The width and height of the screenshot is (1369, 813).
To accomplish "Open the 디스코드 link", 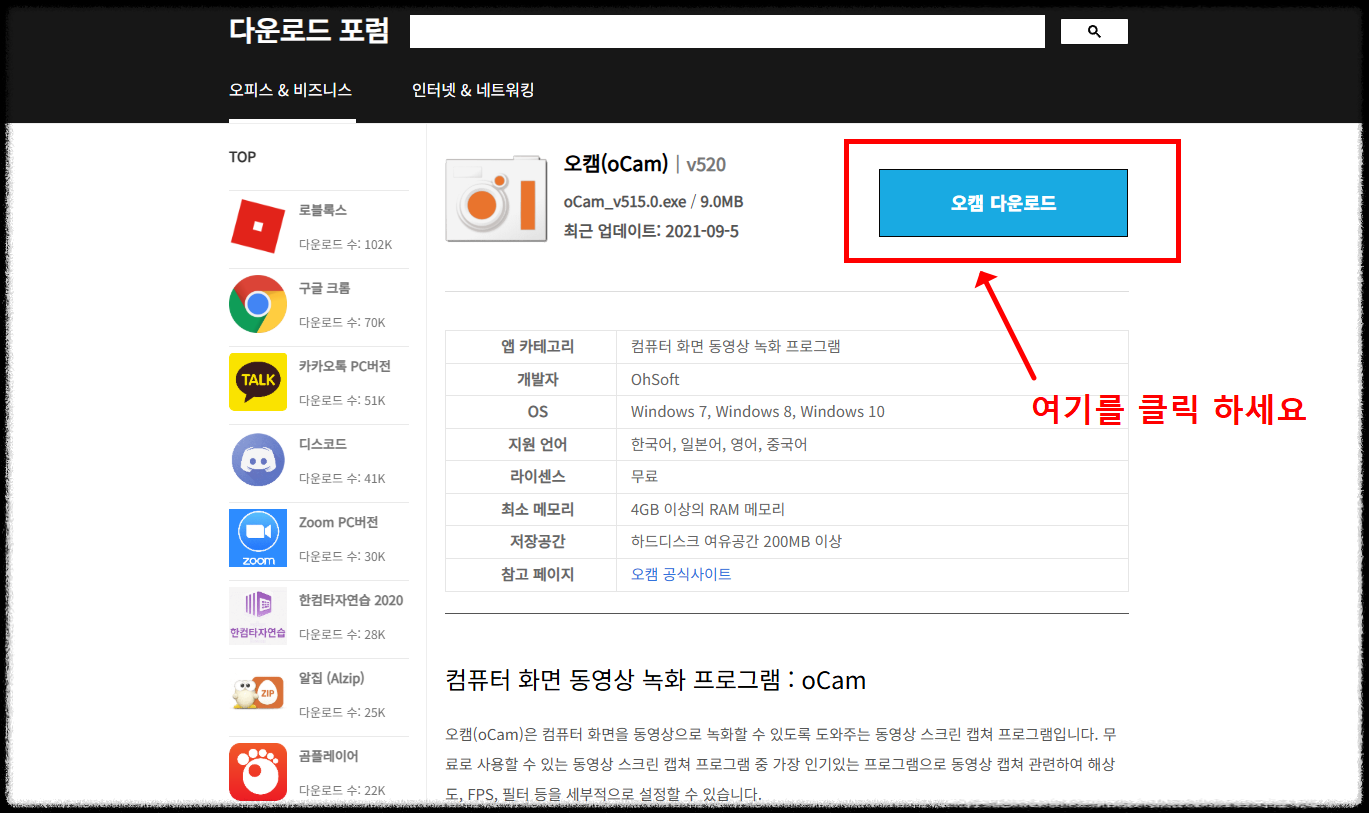I will 323,444.
